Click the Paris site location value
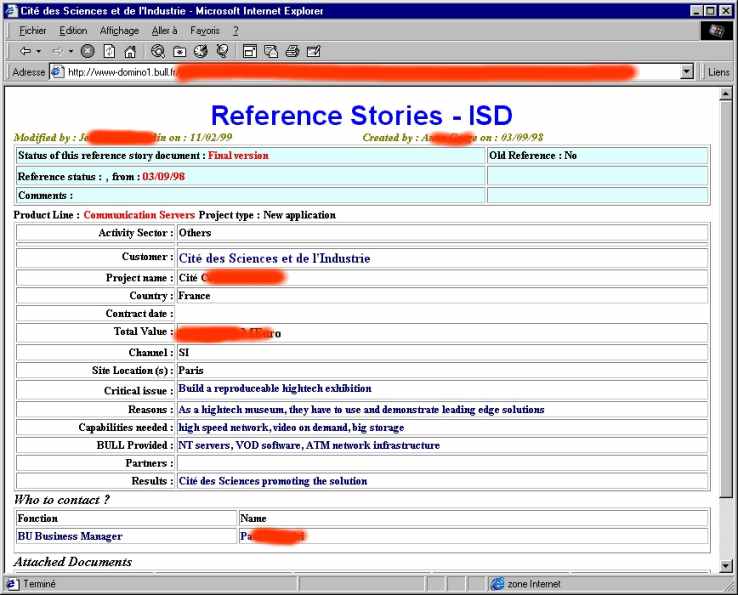 pos(191,370)
